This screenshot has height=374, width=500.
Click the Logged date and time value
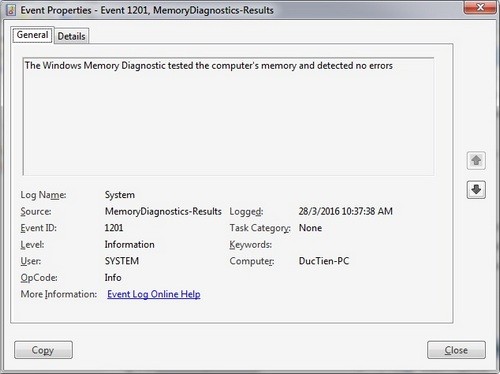pyautogui.click(x=346, y=211)
